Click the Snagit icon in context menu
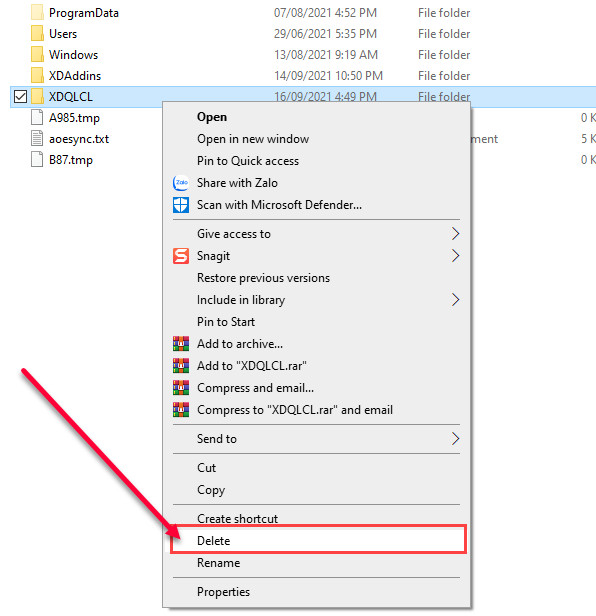This screenshot has width=596, height=616. click(181, 256)
